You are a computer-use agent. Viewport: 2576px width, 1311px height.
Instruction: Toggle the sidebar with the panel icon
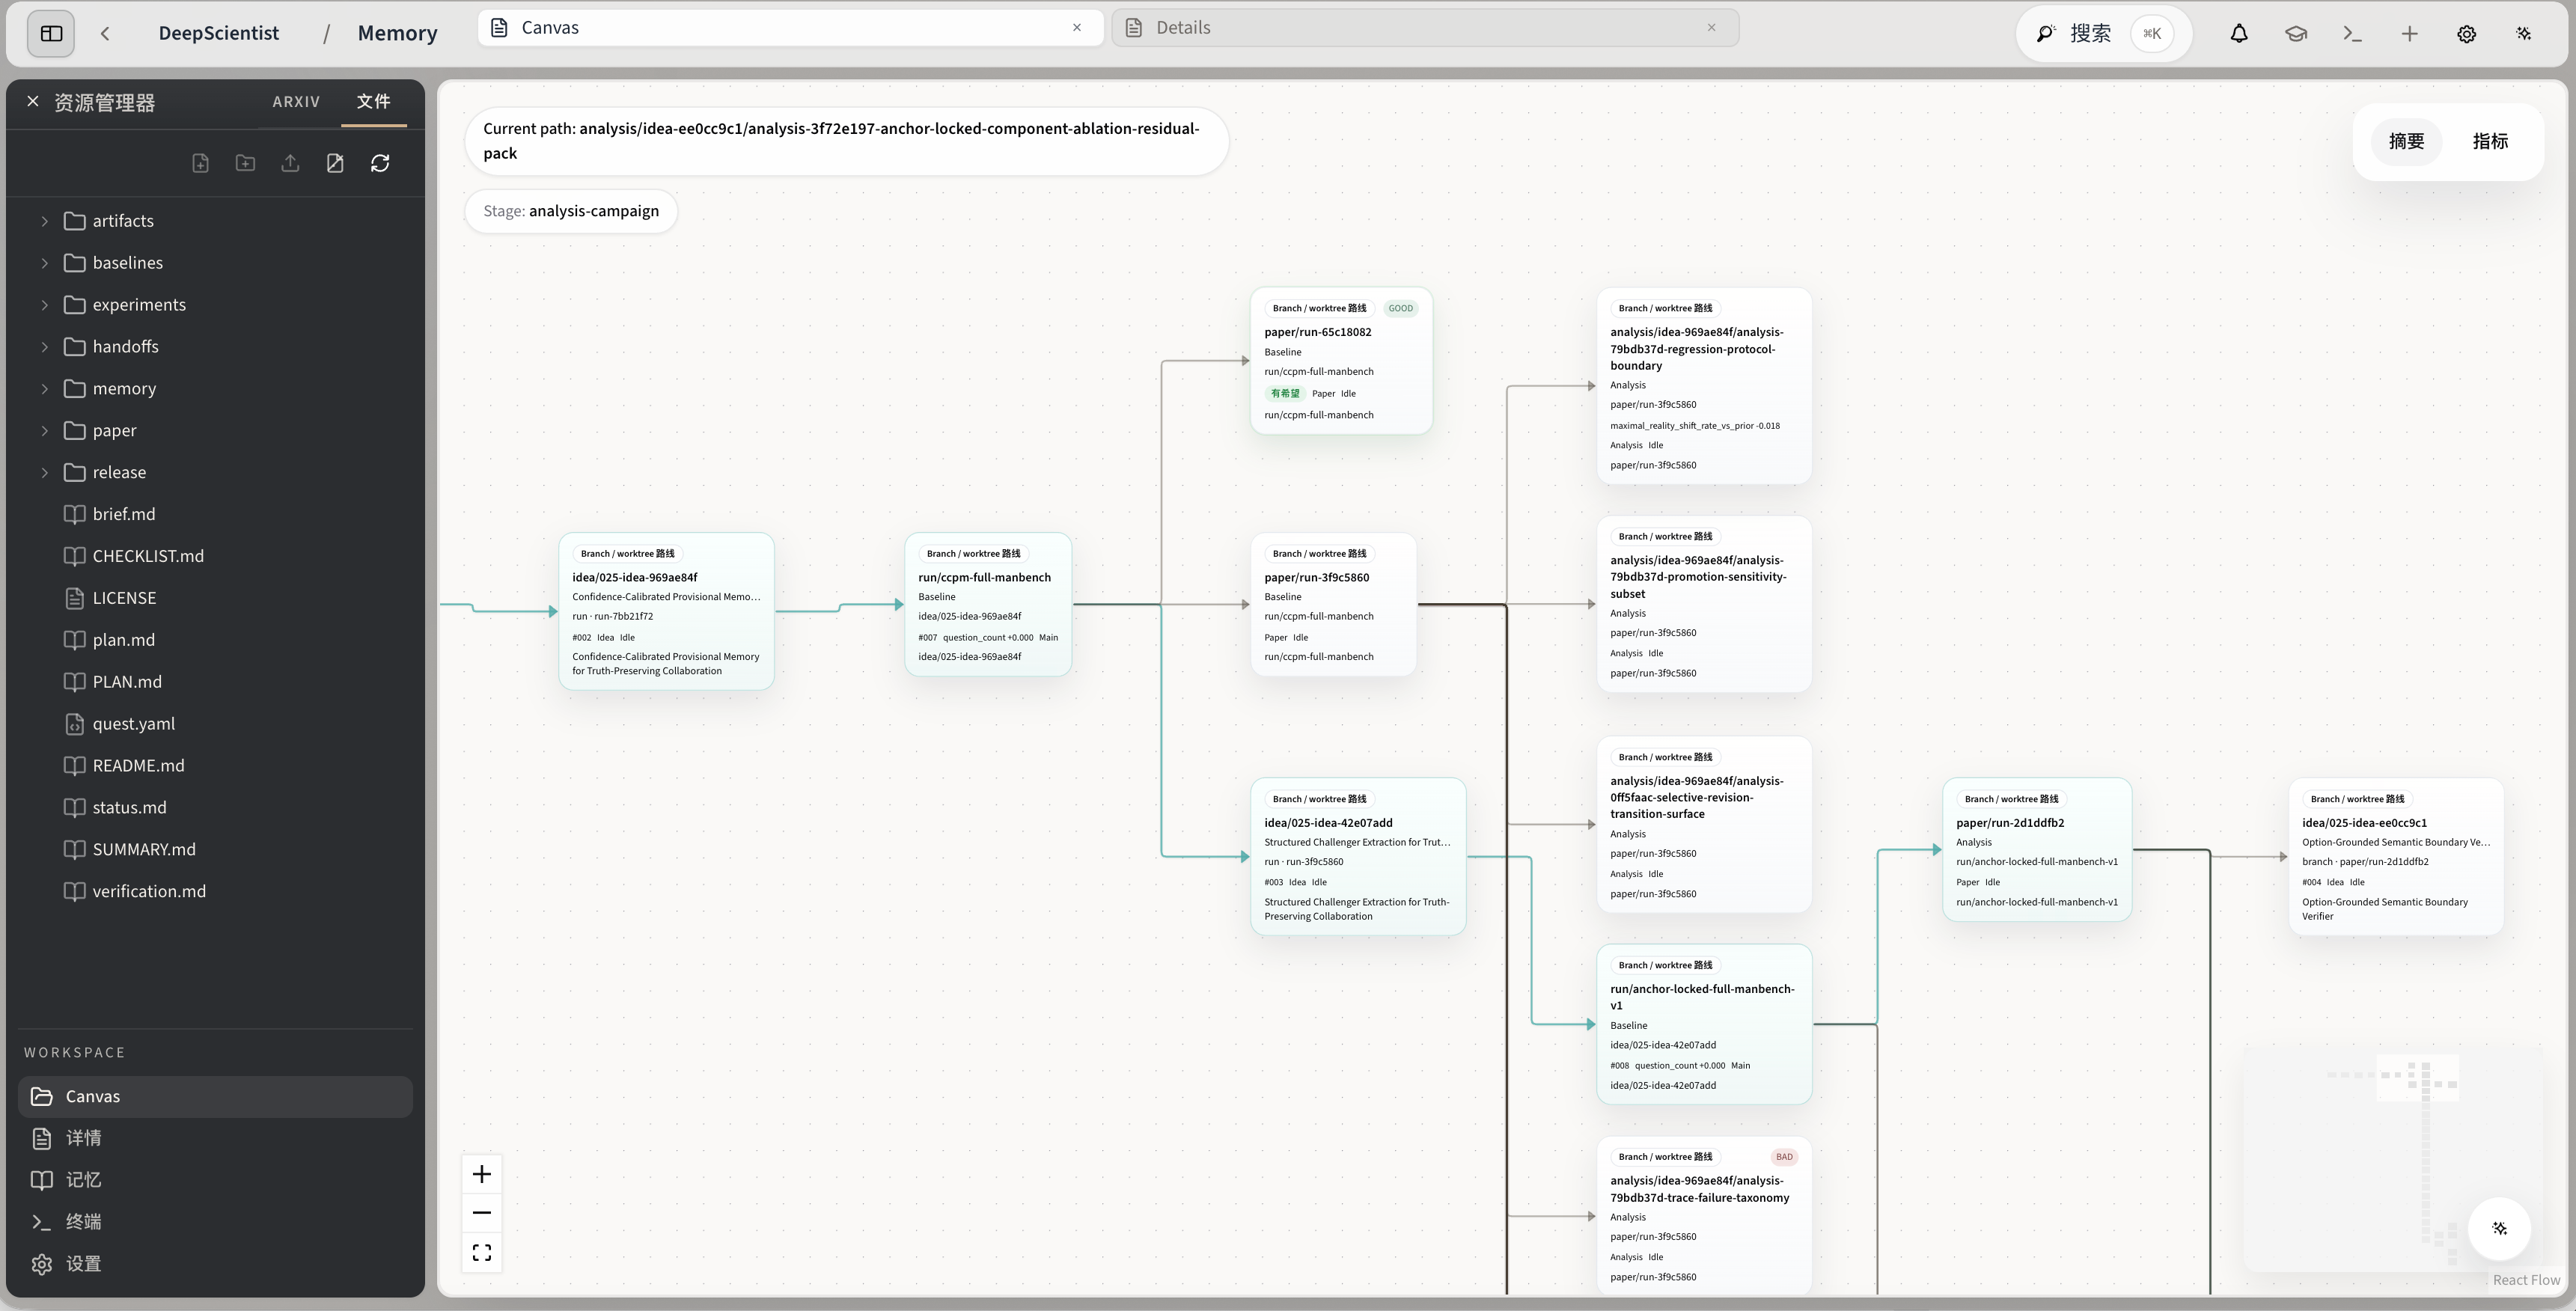click(x=50, y=33)
